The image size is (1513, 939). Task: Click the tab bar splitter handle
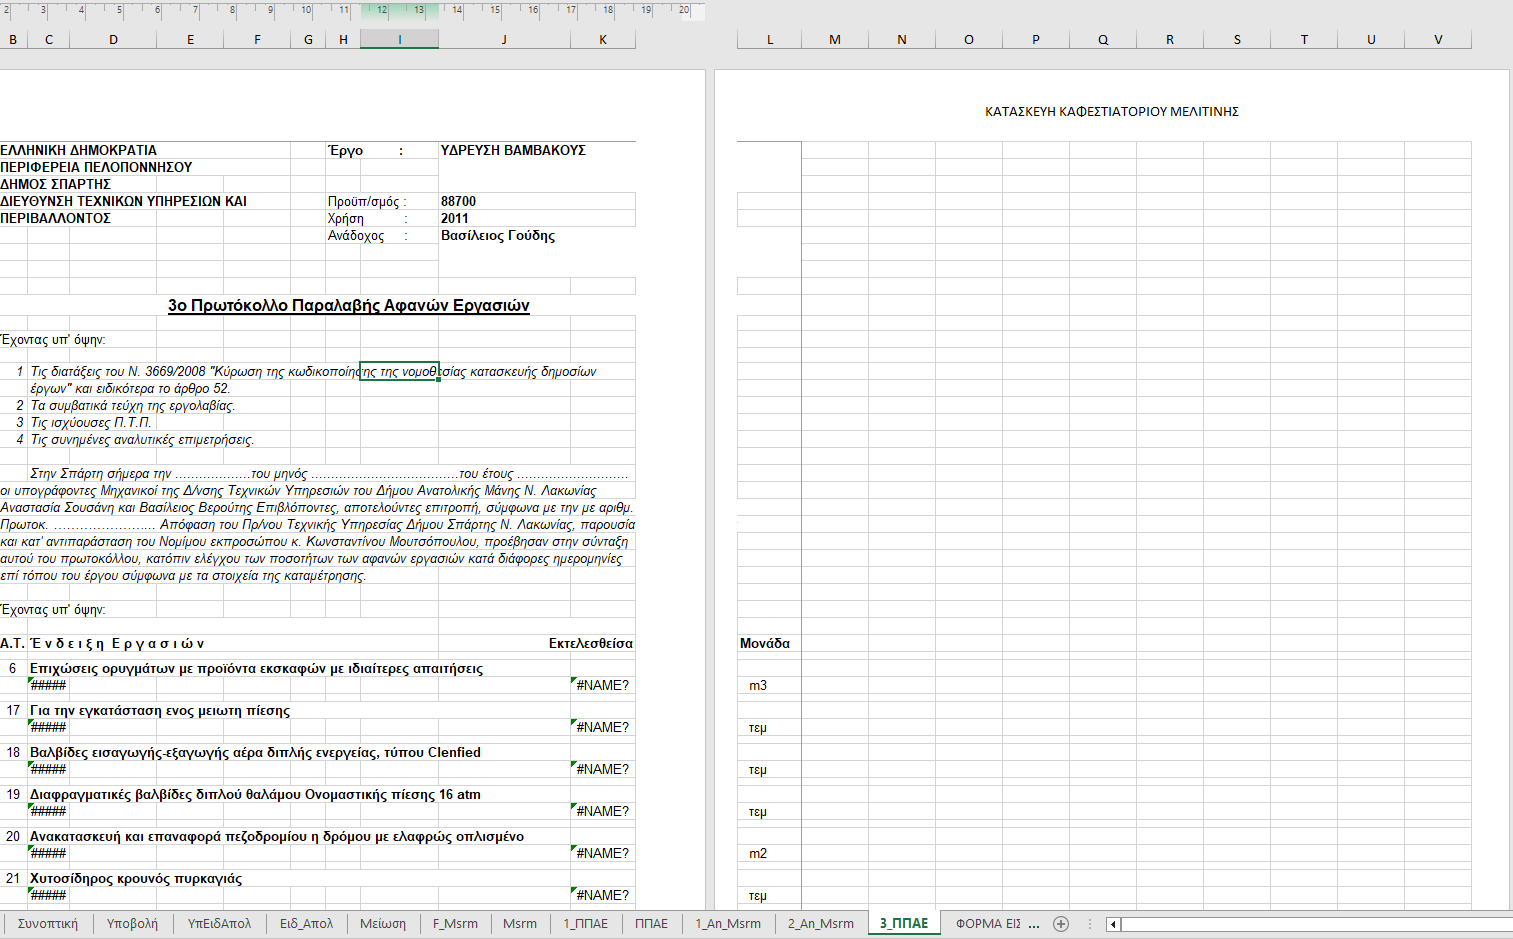pyautogui.click(x=1090, y=924)
